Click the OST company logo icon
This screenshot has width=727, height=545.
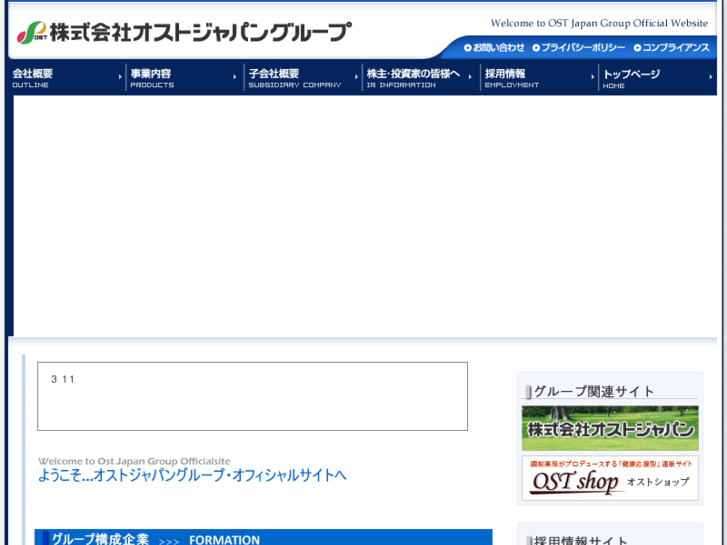point(32,32)
